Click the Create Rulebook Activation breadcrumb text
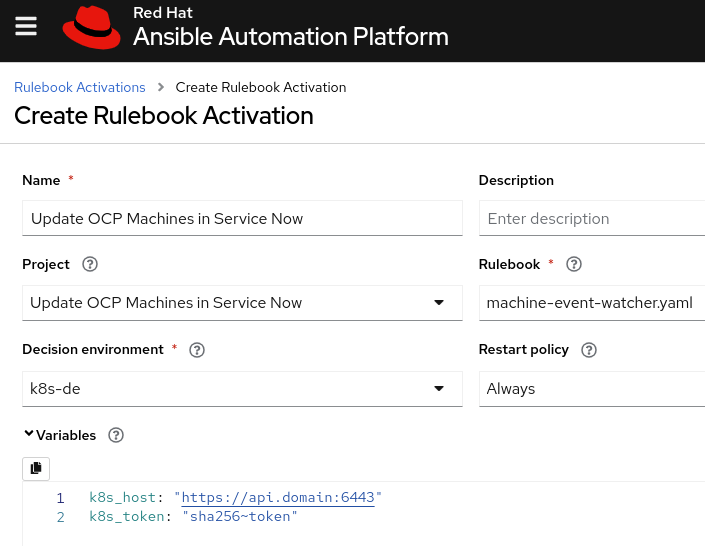 pyautogui.click(x=261, y=87)
